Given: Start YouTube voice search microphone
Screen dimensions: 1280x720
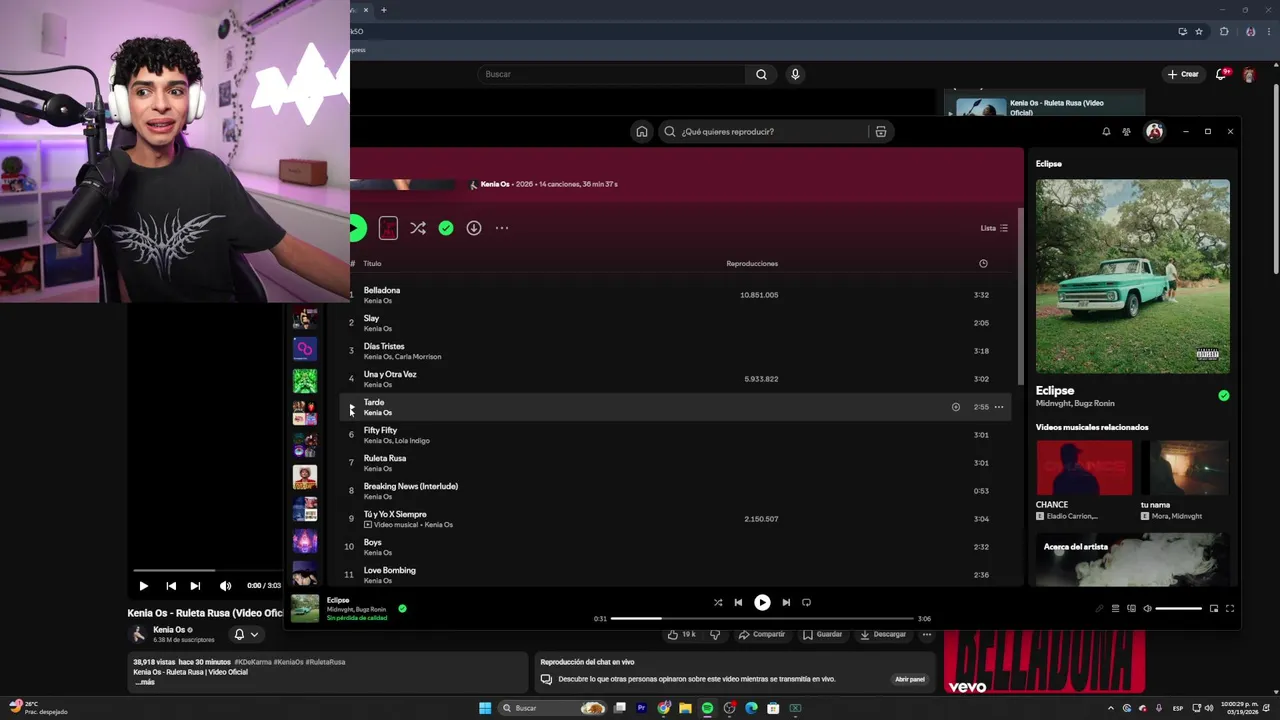Looking at the screenshot, I should pyautogui.click(x=795, y=74).
